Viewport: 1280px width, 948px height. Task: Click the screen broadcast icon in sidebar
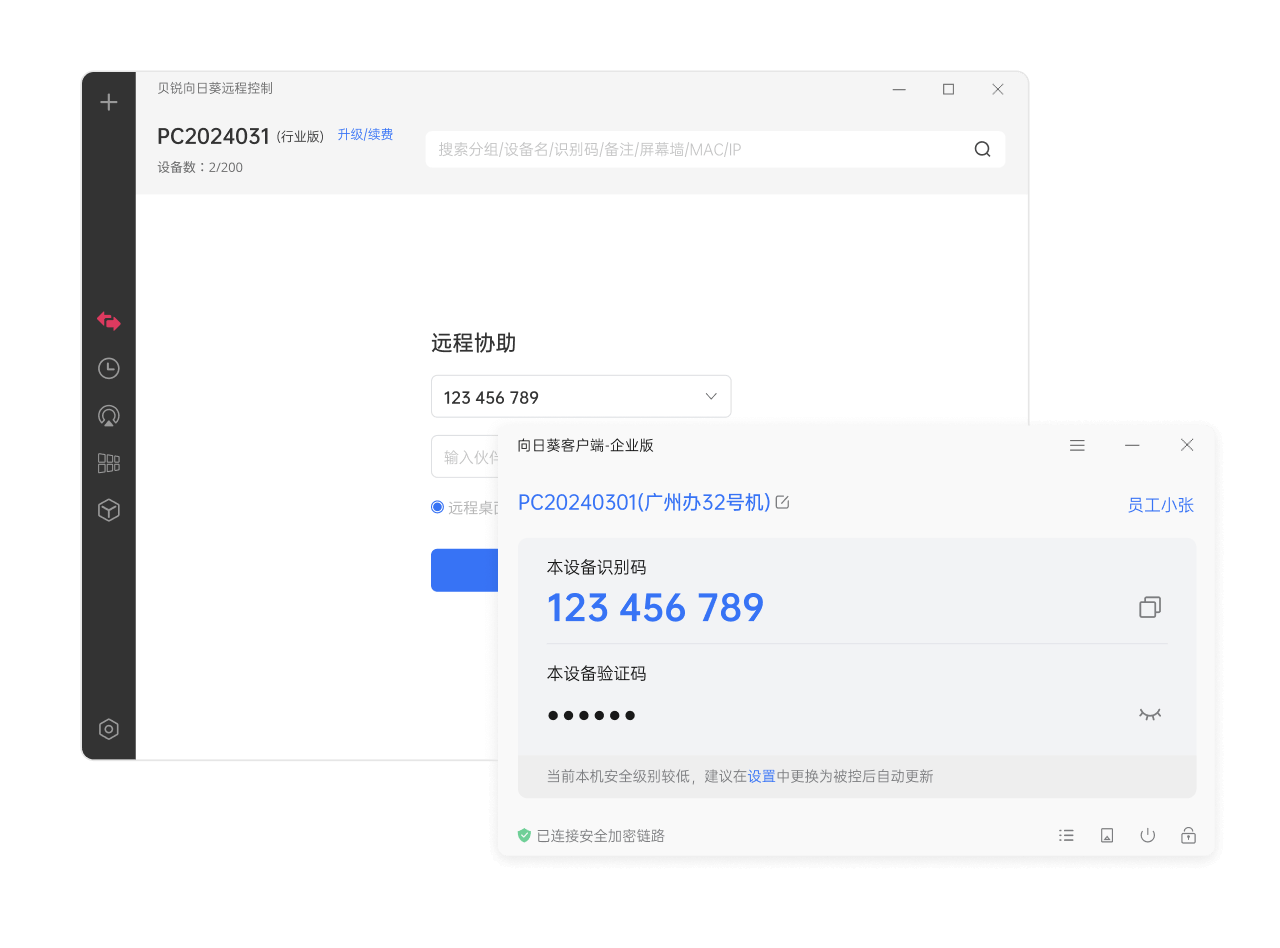pyautogui.click(x=108, y=415)
